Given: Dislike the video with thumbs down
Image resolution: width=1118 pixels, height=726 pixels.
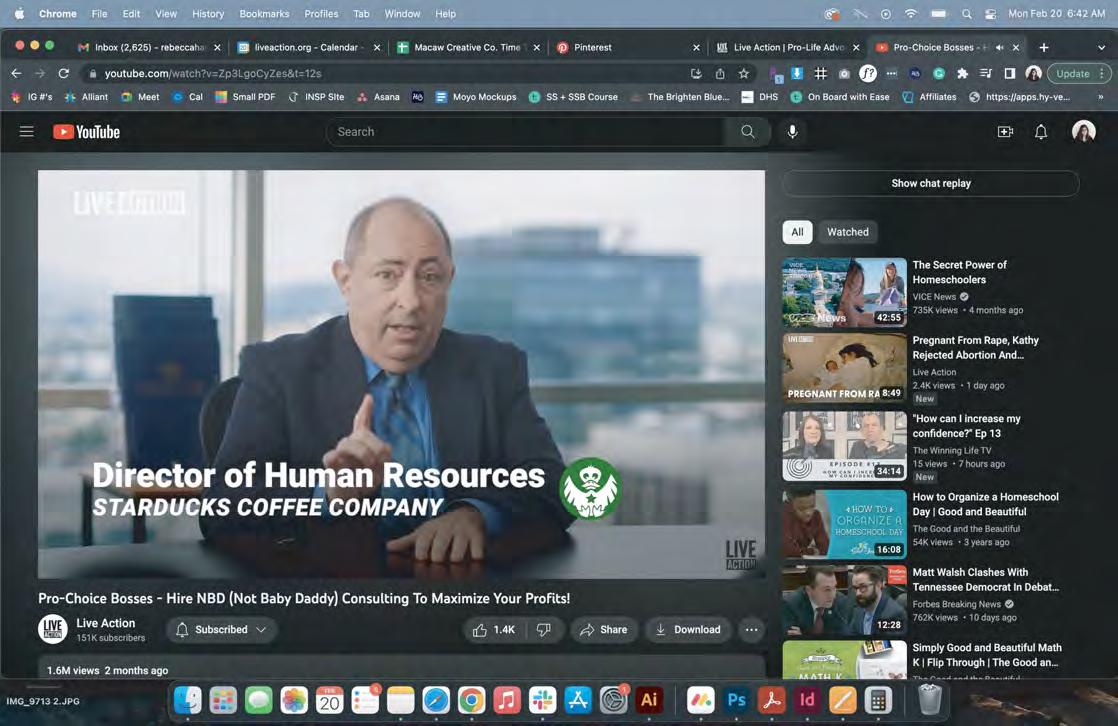Looking at the screenshot, I should 544,630.
